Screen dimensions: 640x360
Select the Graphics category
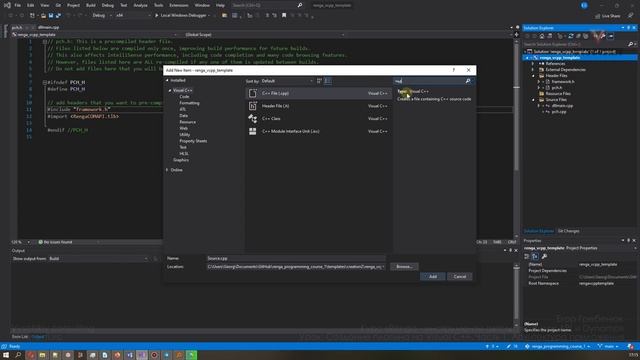click(x=181, y=160)
